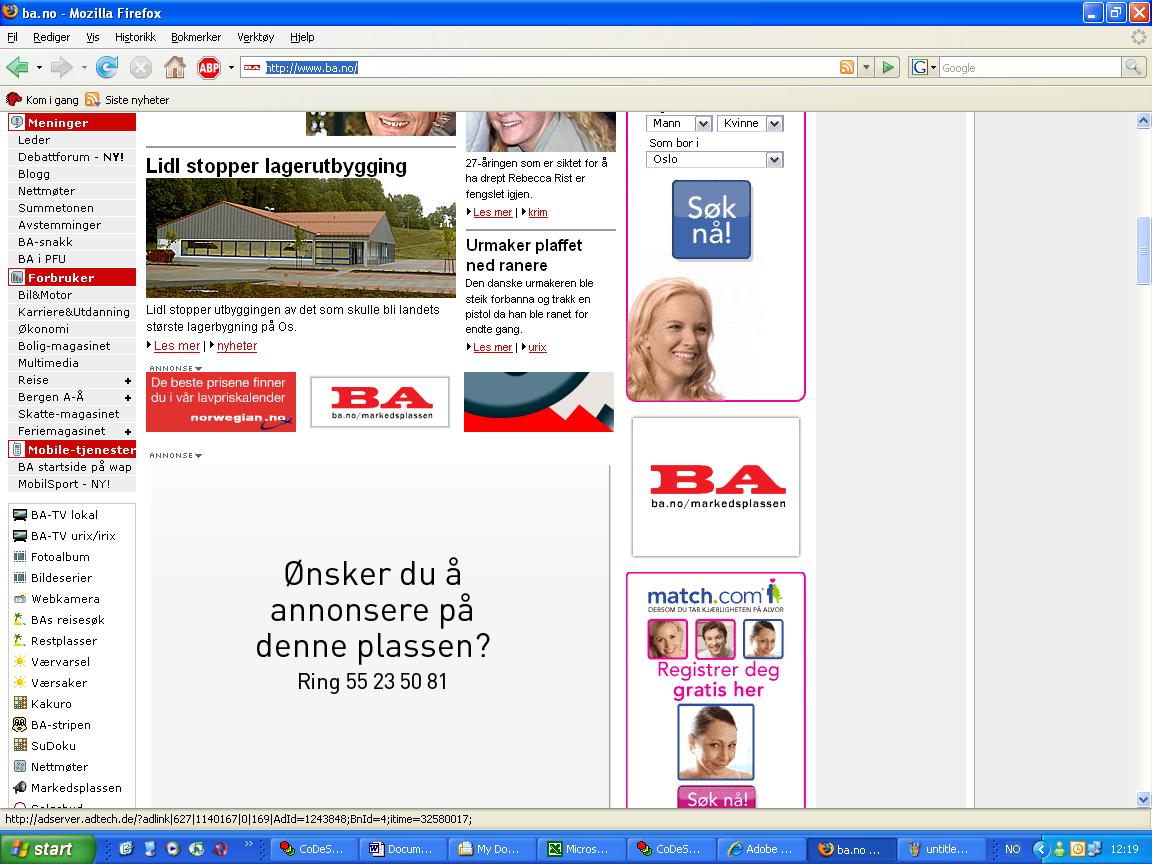Open the Kvinne dropdown in the ad
This screenshot has width=1152, height=864.
click(x=750, y=123)
